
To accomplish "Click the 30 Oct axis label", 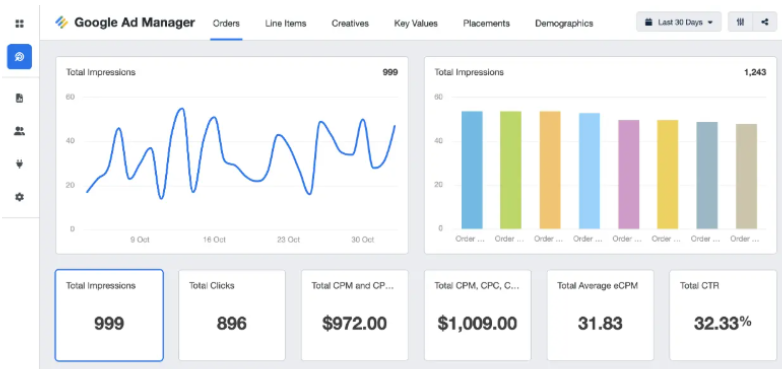I will coord(362,240).
